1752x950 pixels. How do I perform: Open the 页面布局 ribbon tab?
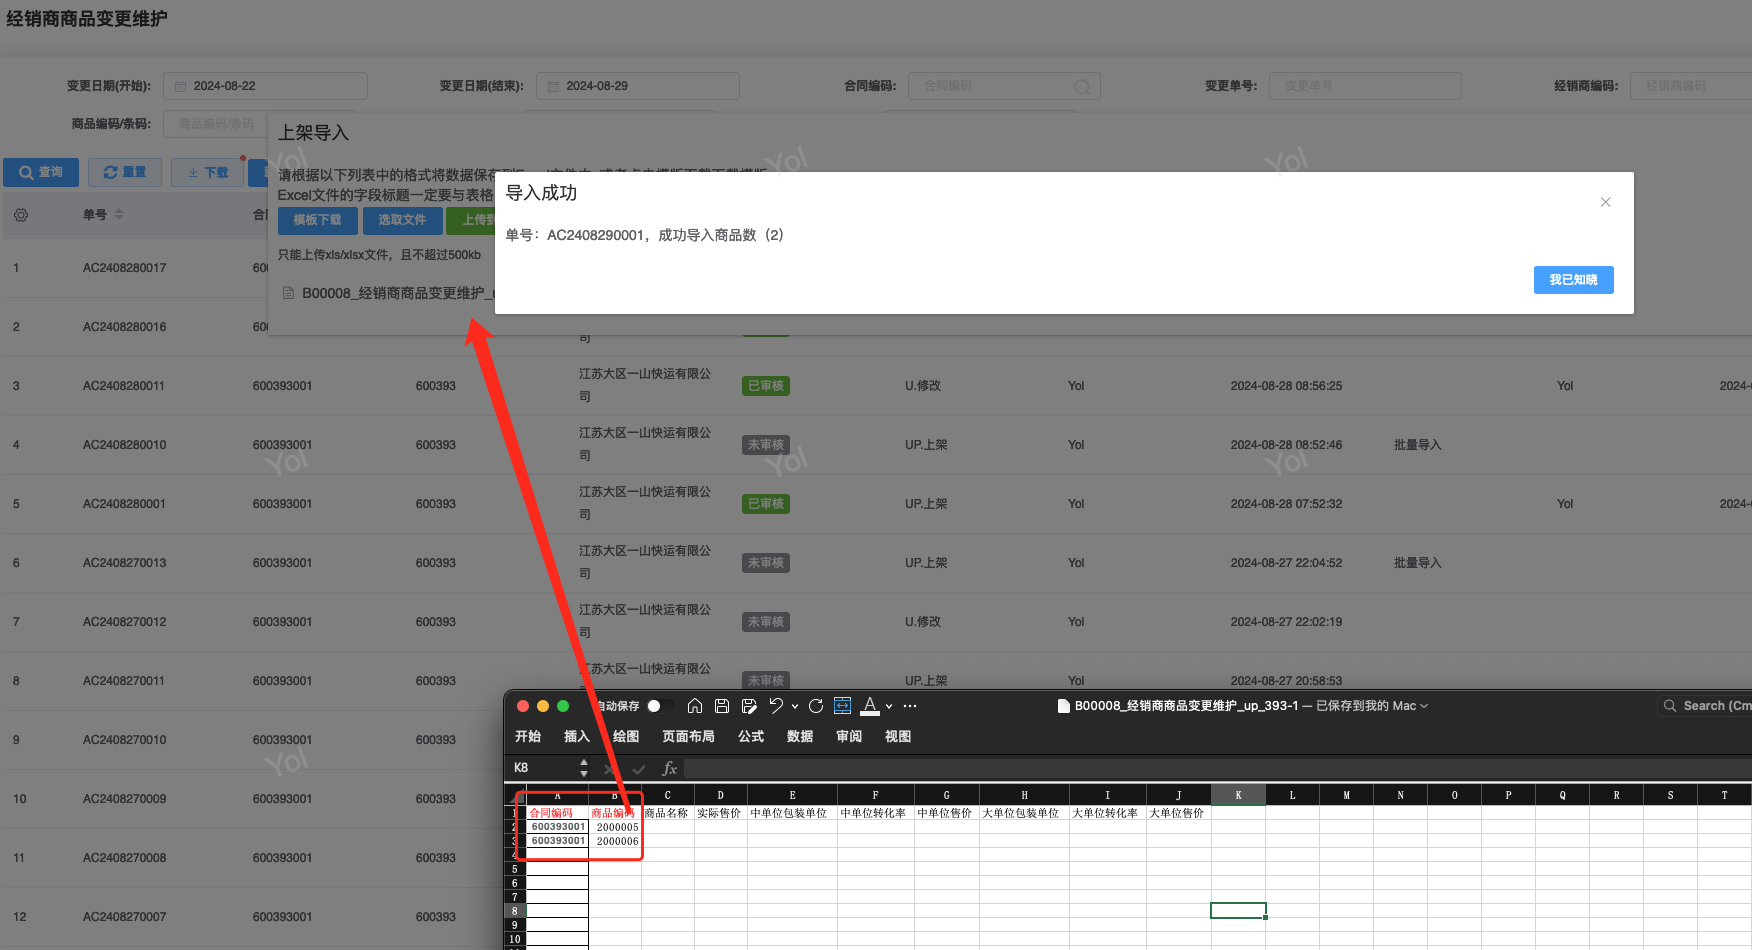click(x=688, y=736)
